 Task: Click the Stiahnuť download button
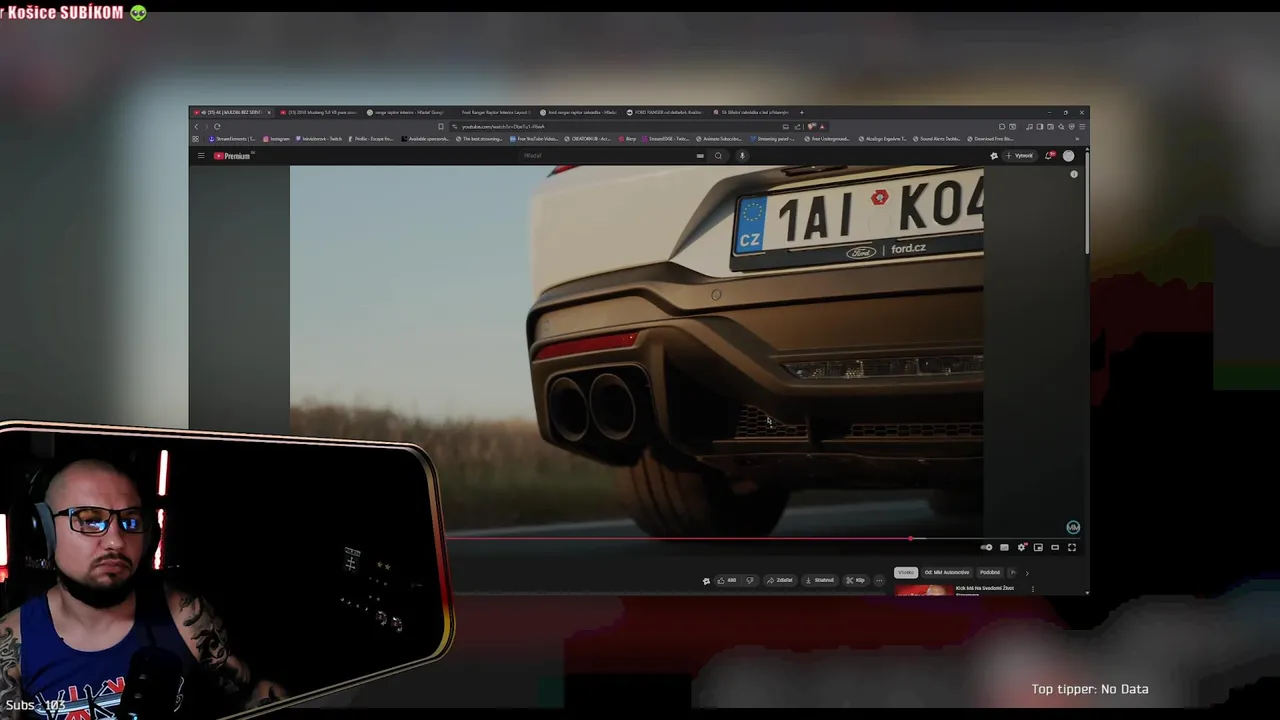click(x=819, y=580)
